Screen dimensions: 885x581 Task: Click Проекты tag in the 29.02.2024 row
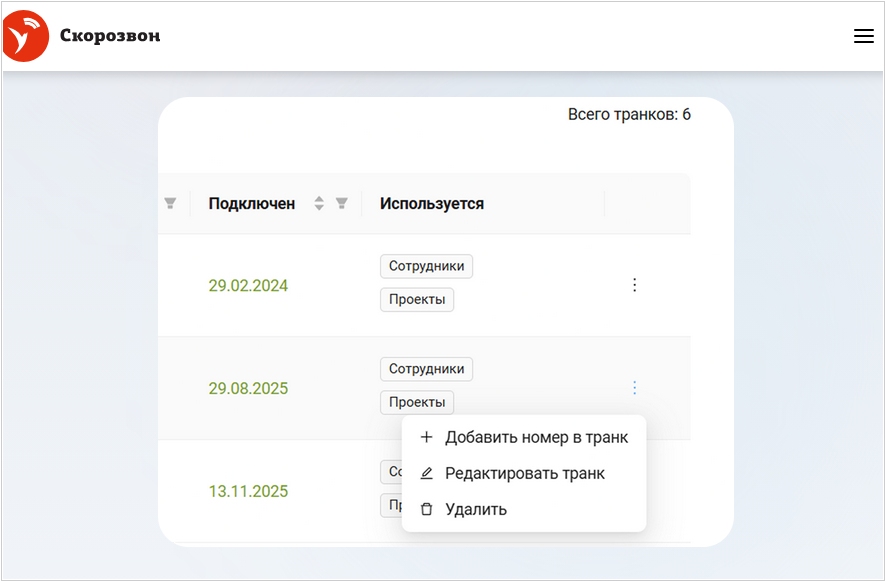click(417, 299)
